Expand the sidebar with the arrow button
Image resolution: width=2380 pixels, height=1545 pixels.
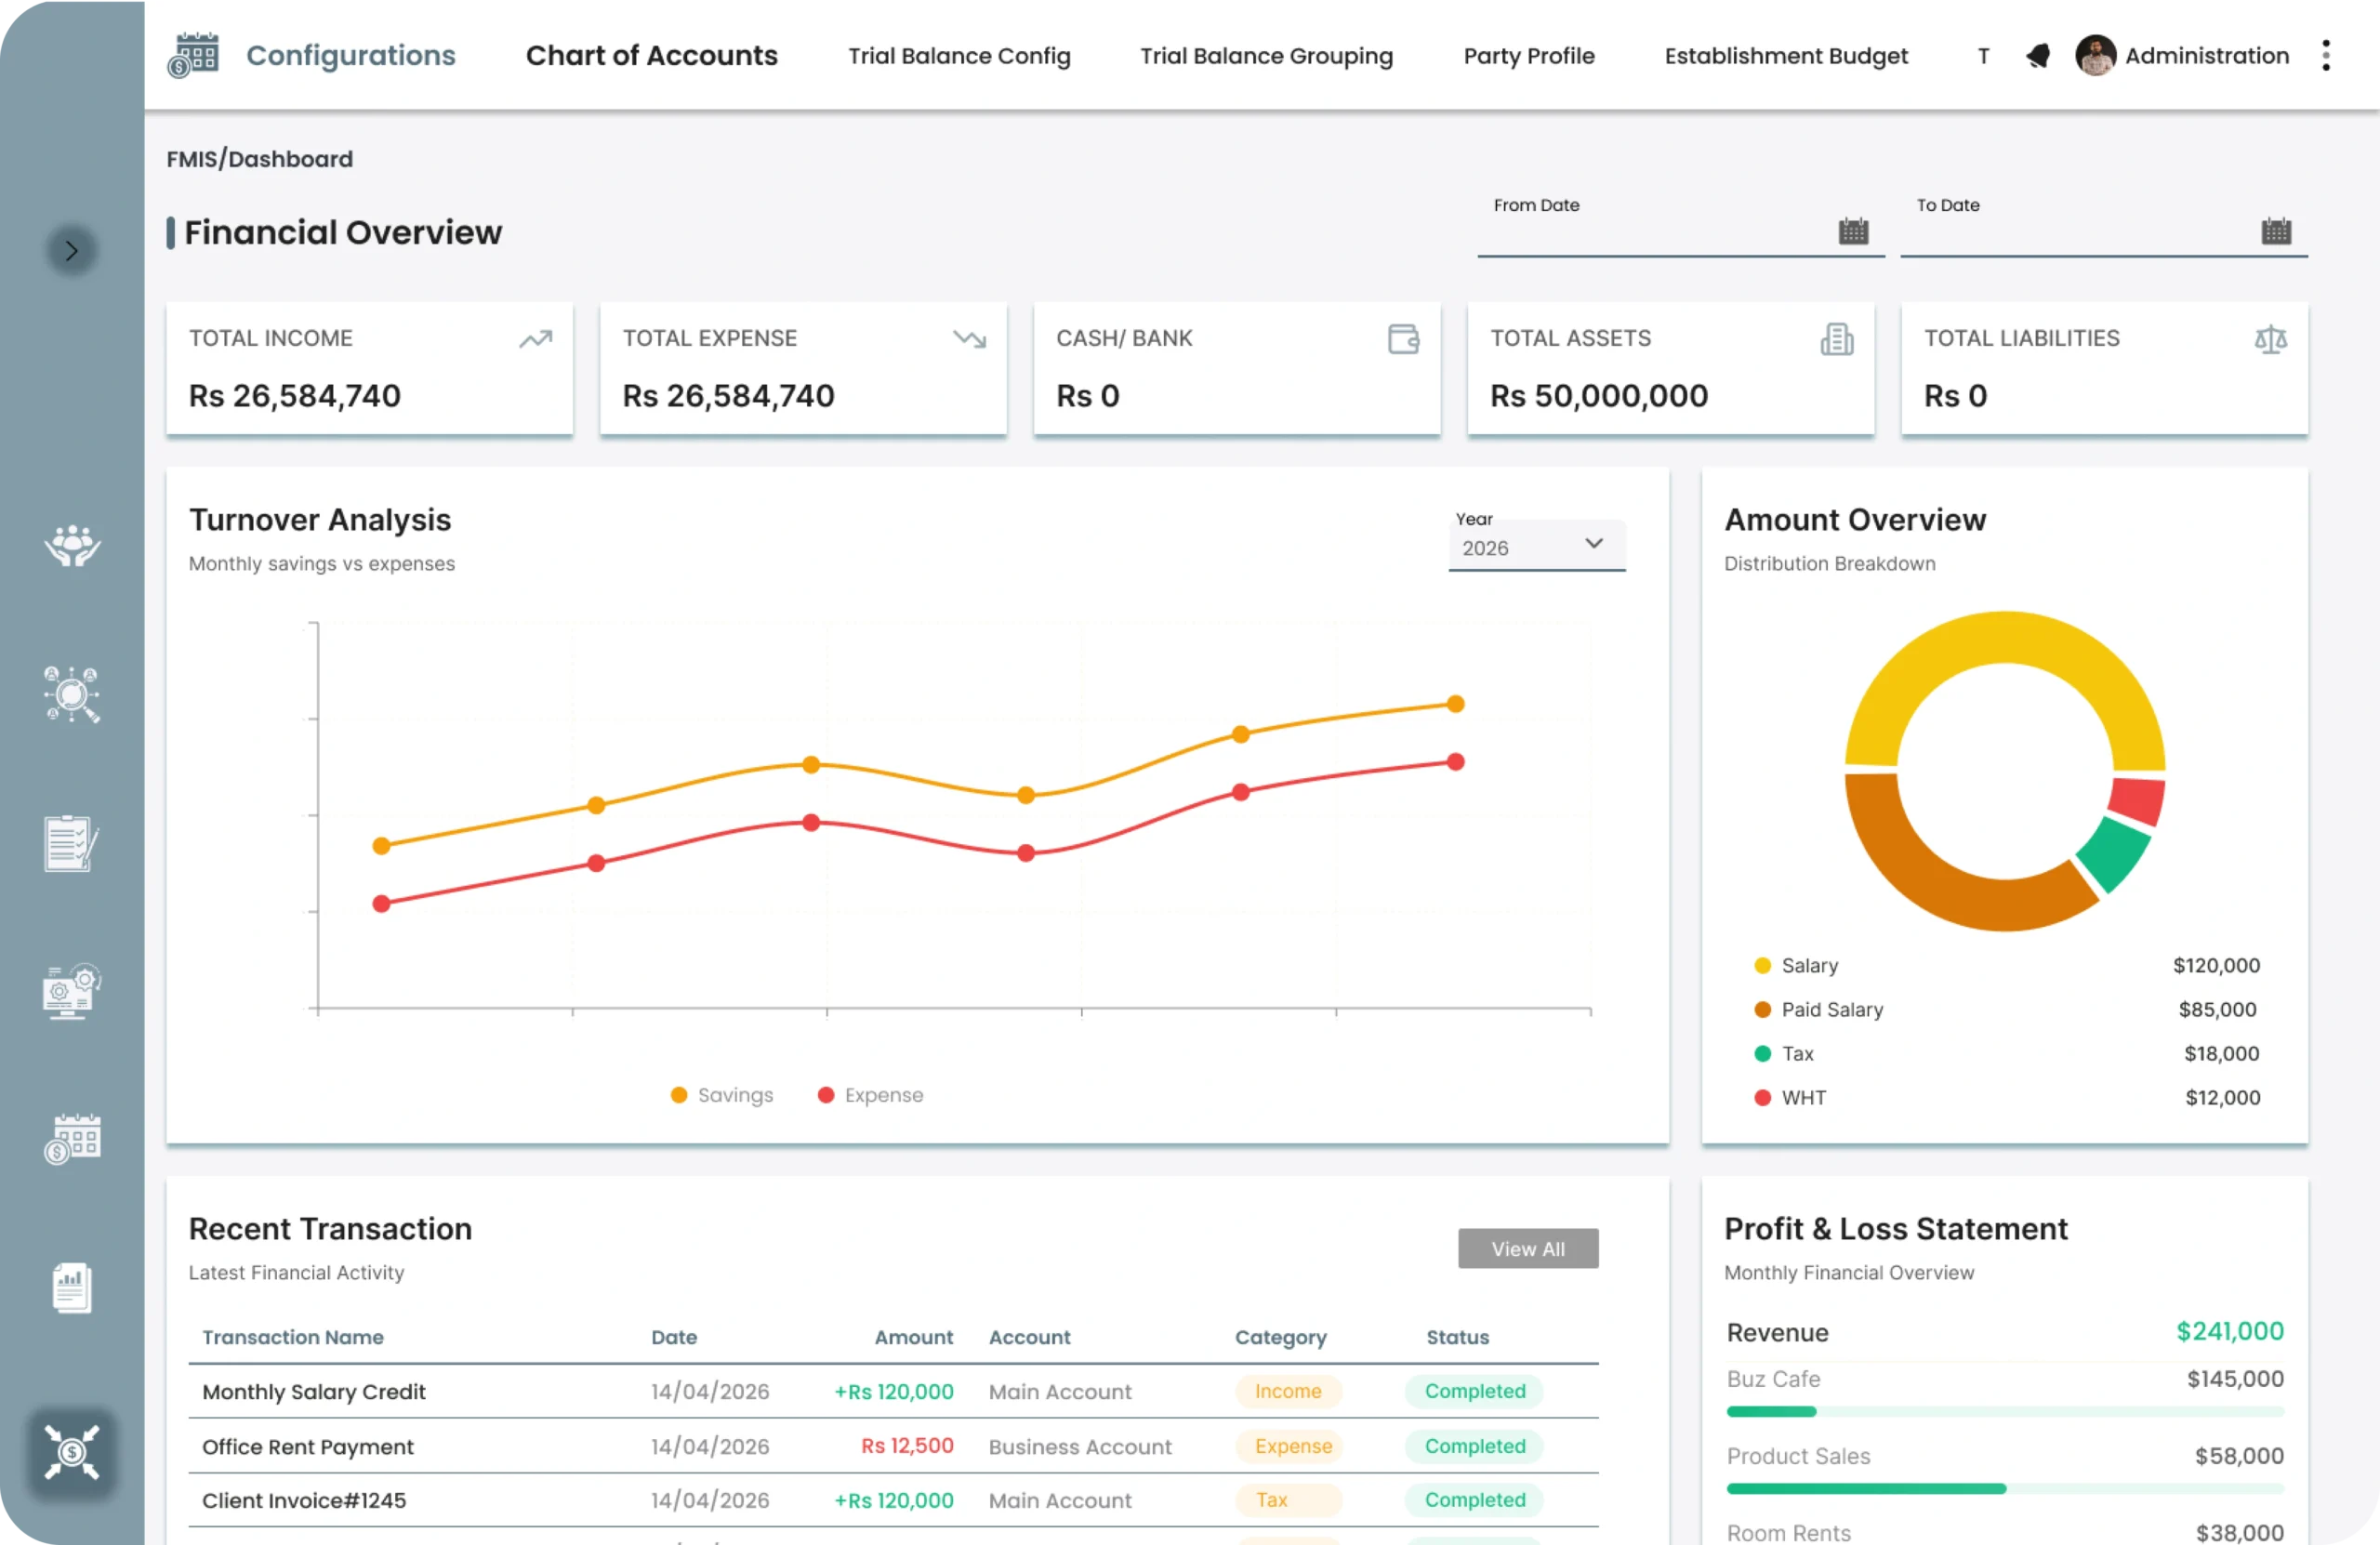pos(71,250)
